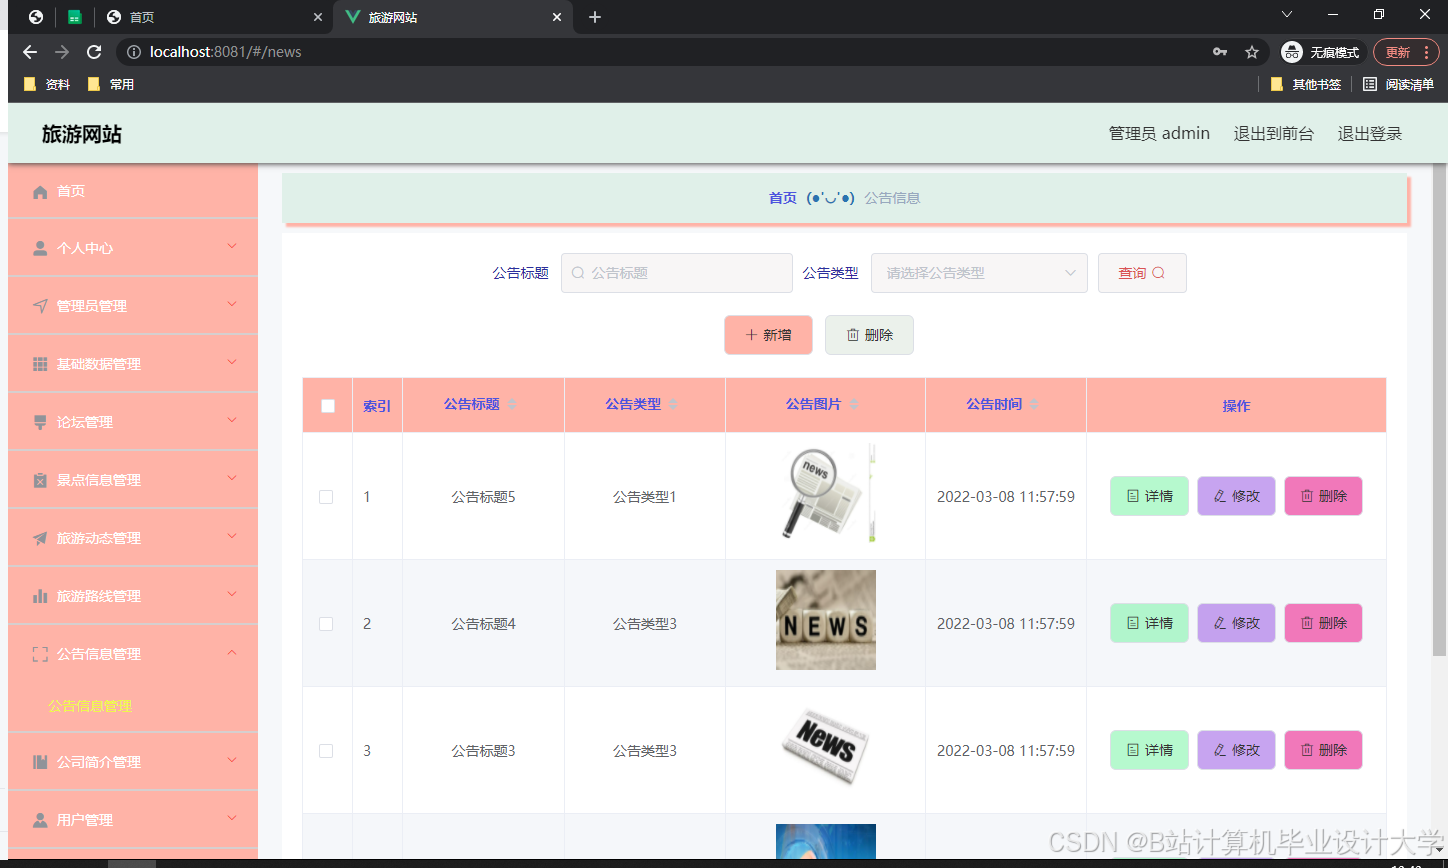This screenshot has height=868, width=1448.
Task: Expand 旅游动态管理 with its chevron
Action: (x=232, y=536)
